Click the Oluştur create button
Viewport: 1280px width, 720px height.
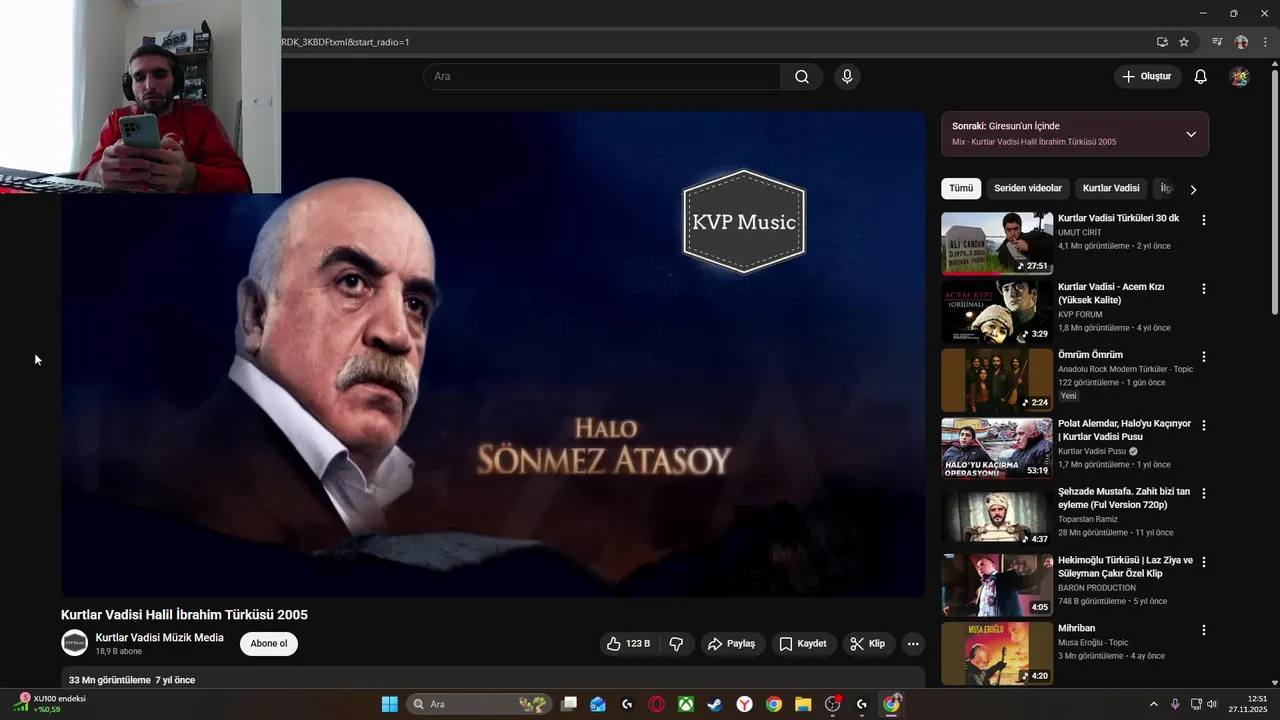(1147, 76)
